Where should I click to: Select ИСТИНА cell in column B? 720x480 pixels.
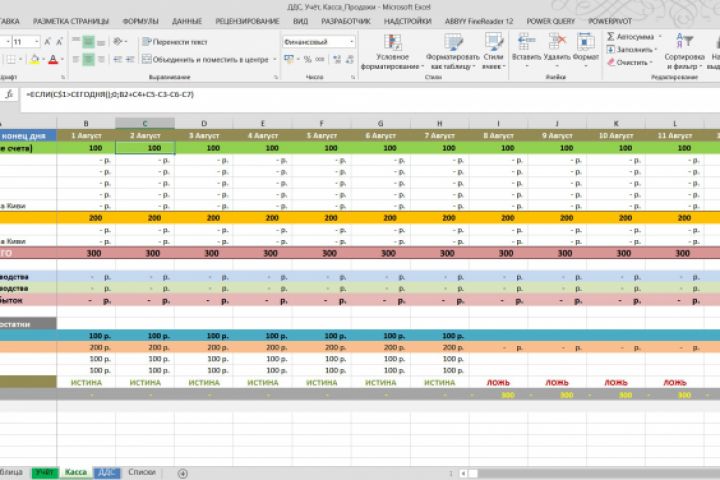point(86,382)
